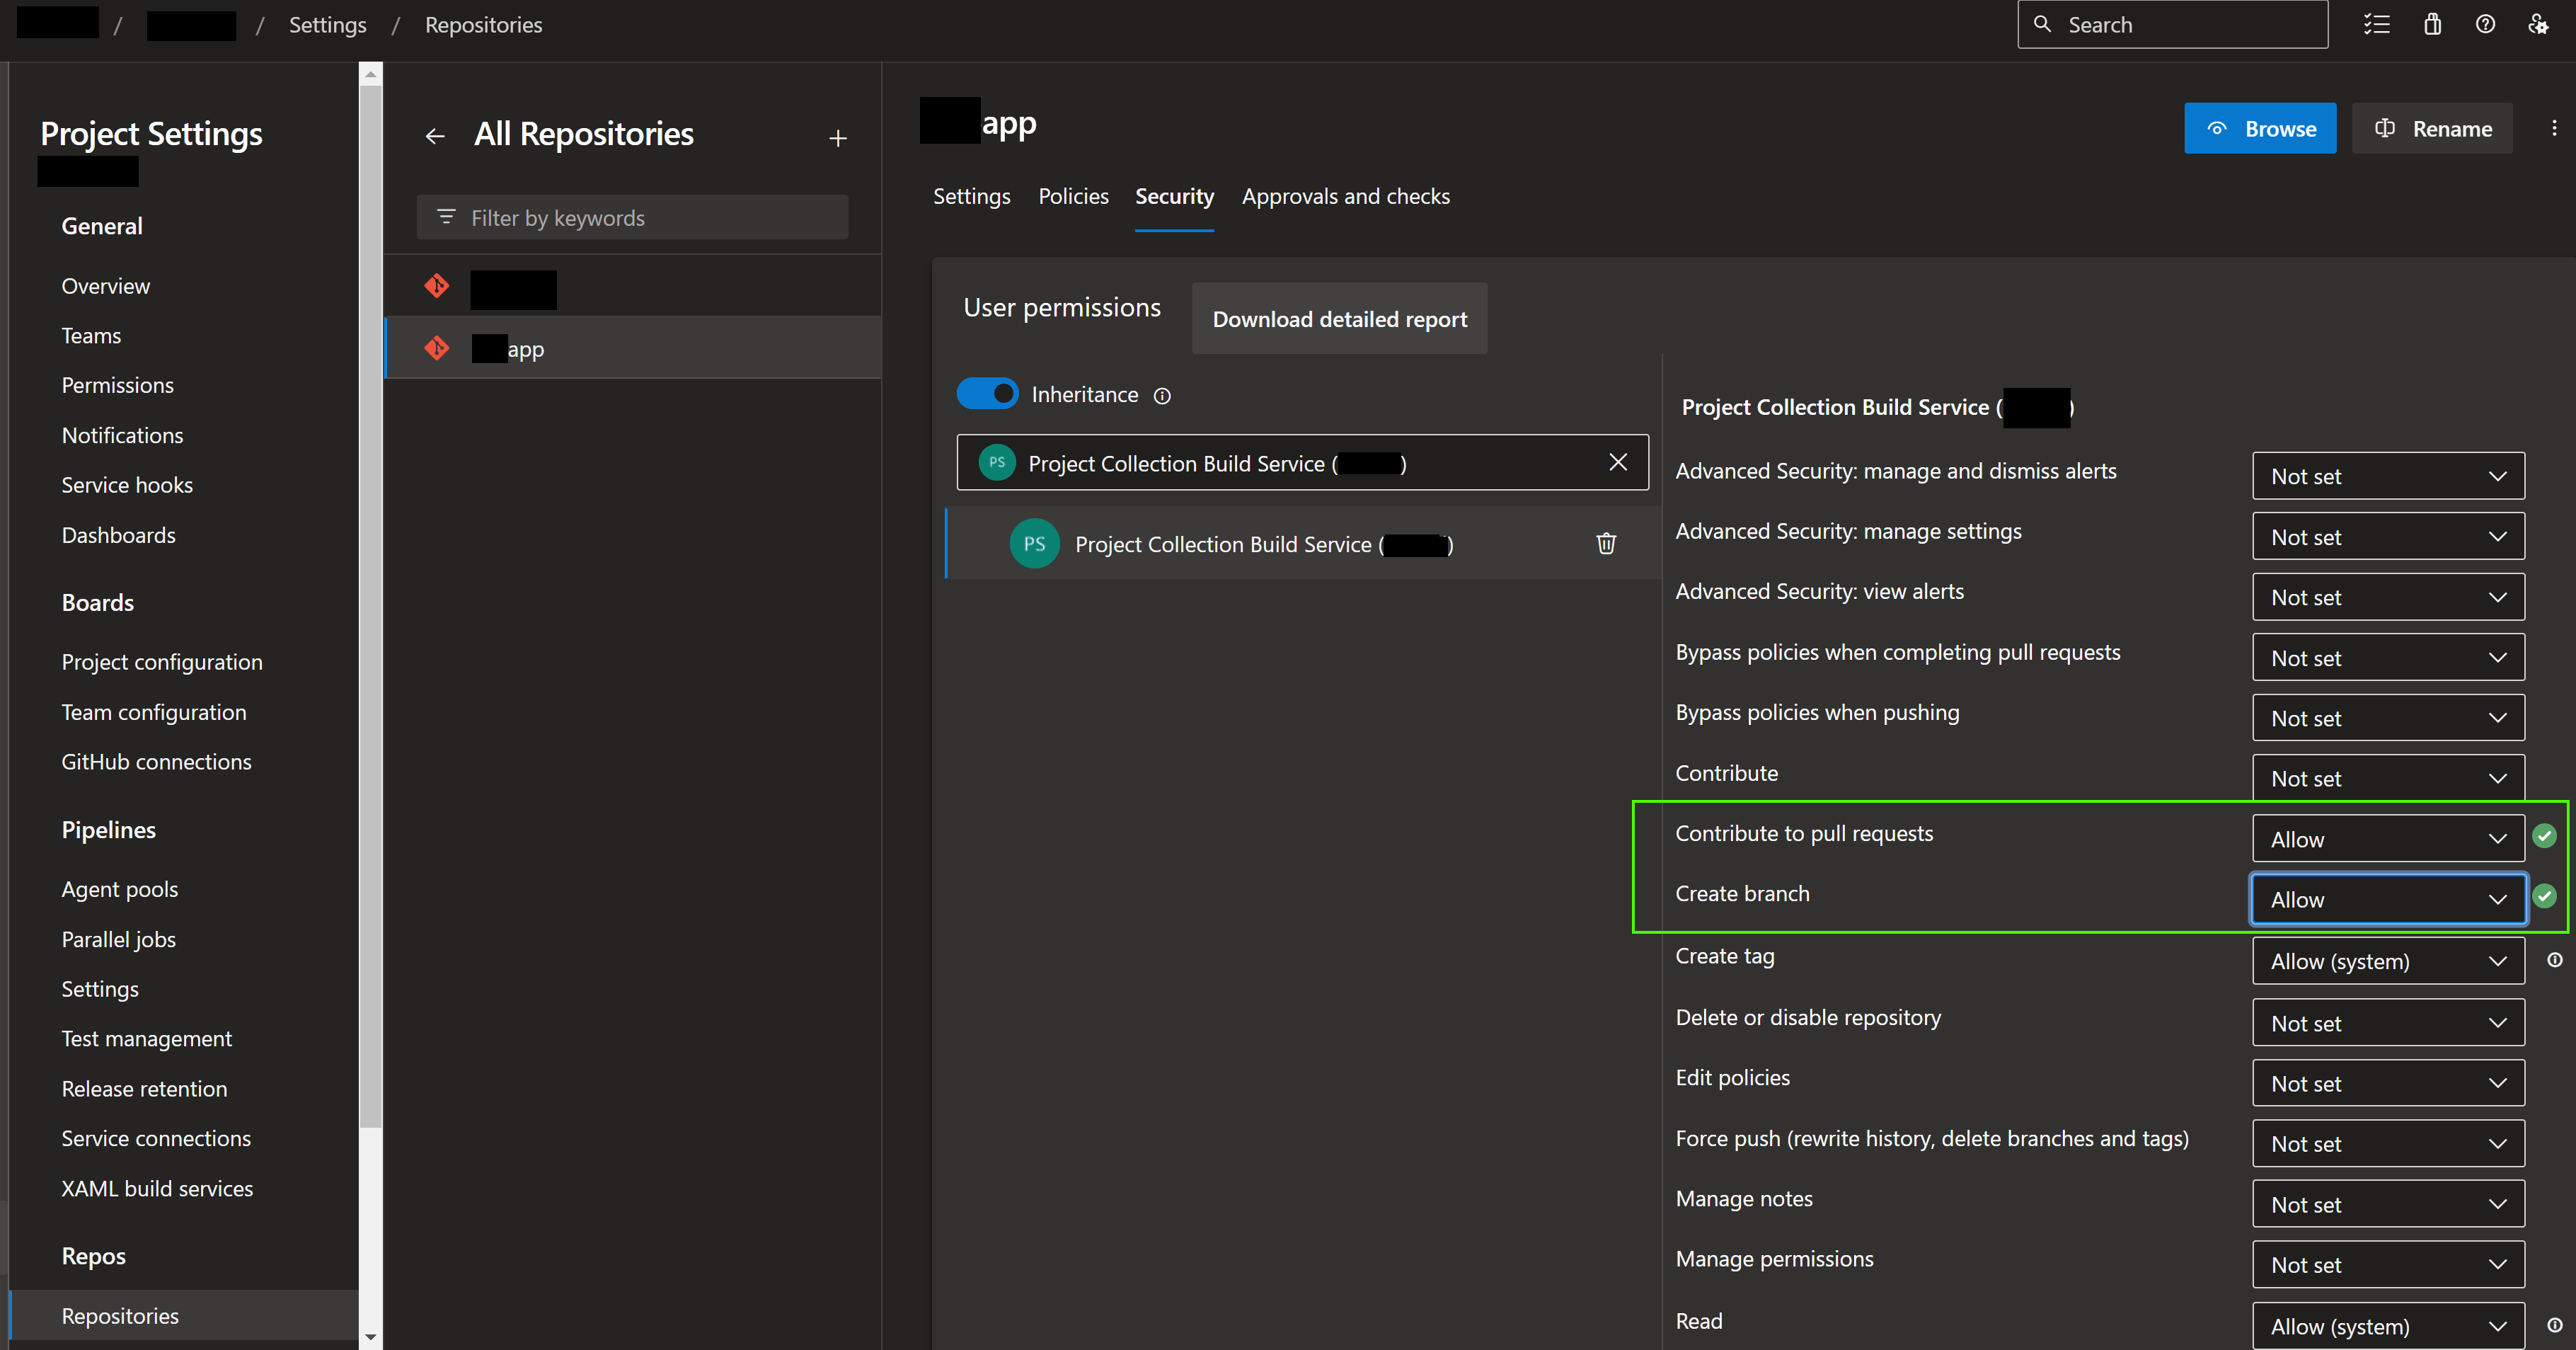Click the back arrow beside All Repositories
This screenshot has height=1350, width=2576.
pos(435,136)
